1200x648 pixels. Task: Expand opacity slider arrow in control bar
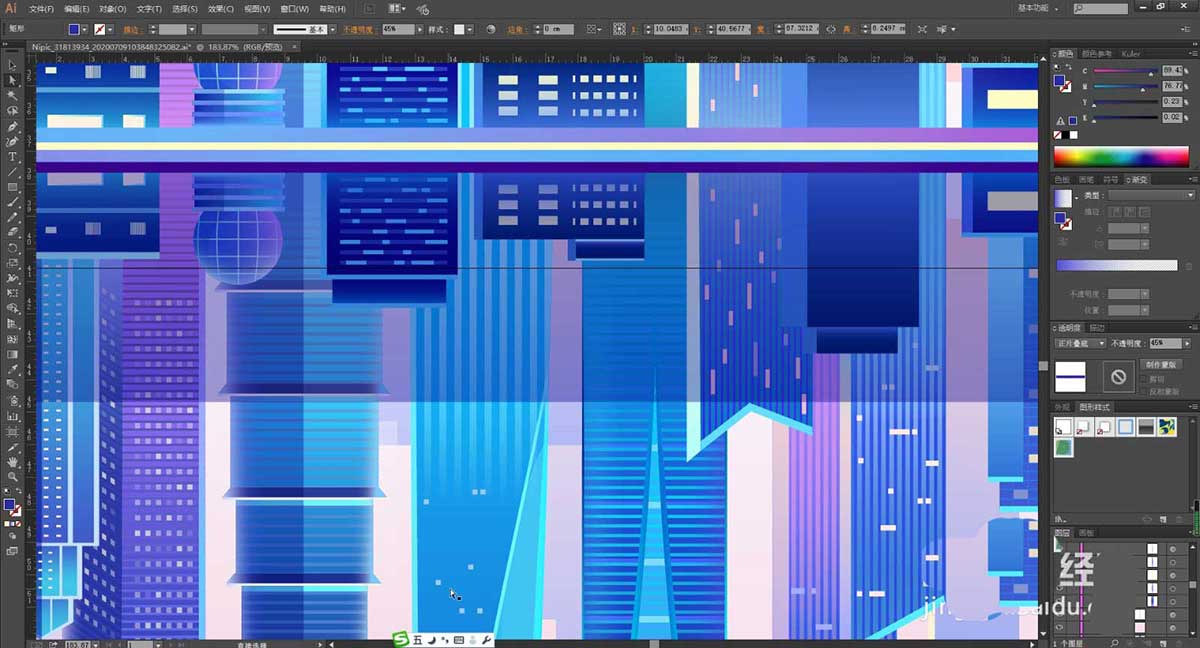[x=420, y=29]
